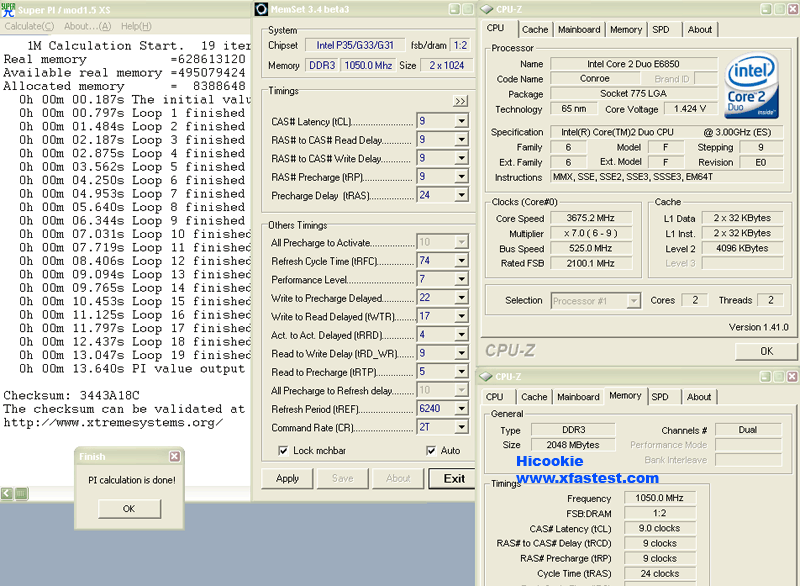Click OK button in top CPU-Z window
The width and height of the screenshot is (800, 586).
[766, 351]
